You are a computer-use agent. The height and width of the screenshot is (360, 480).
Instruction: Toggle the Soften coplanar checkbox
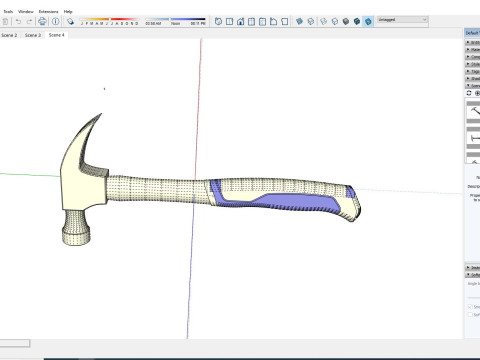click(x=470, y=315)
